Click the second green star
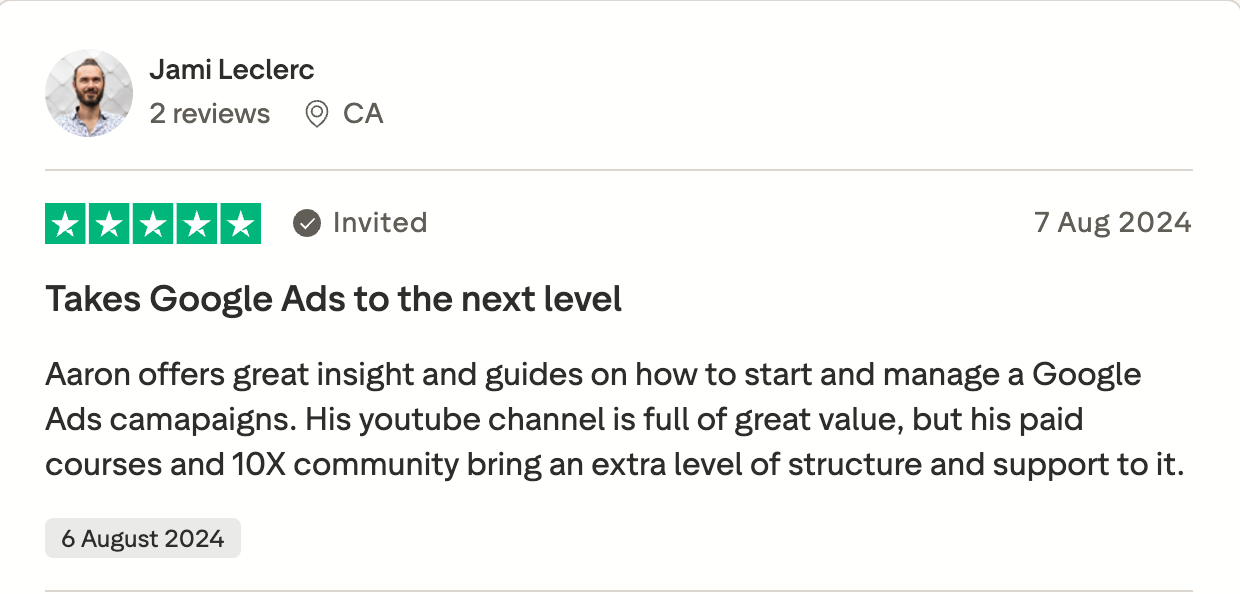 click(110, 223)
